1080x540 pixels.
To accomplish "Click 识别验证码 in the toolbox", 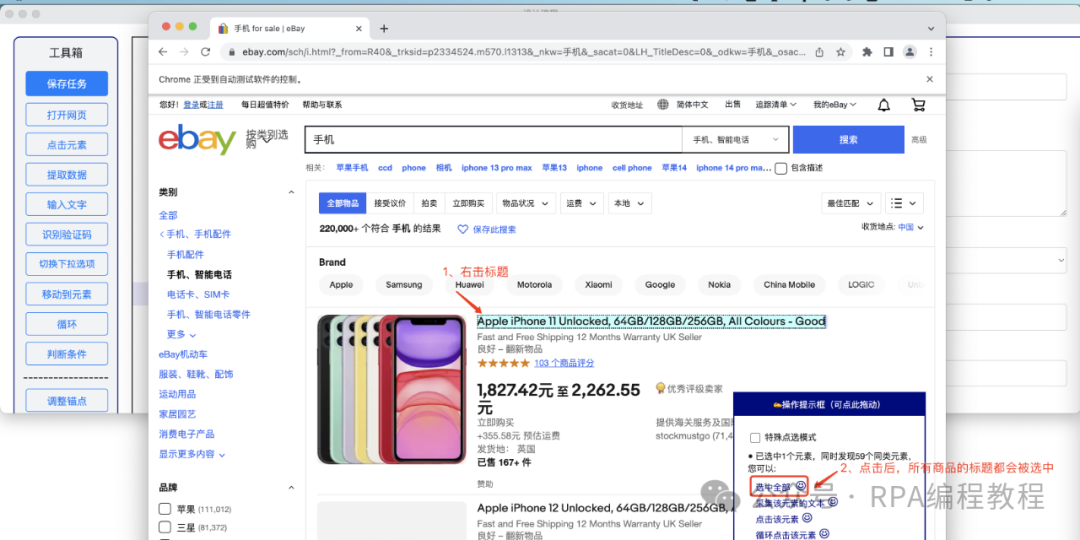I will coord(67,234).
